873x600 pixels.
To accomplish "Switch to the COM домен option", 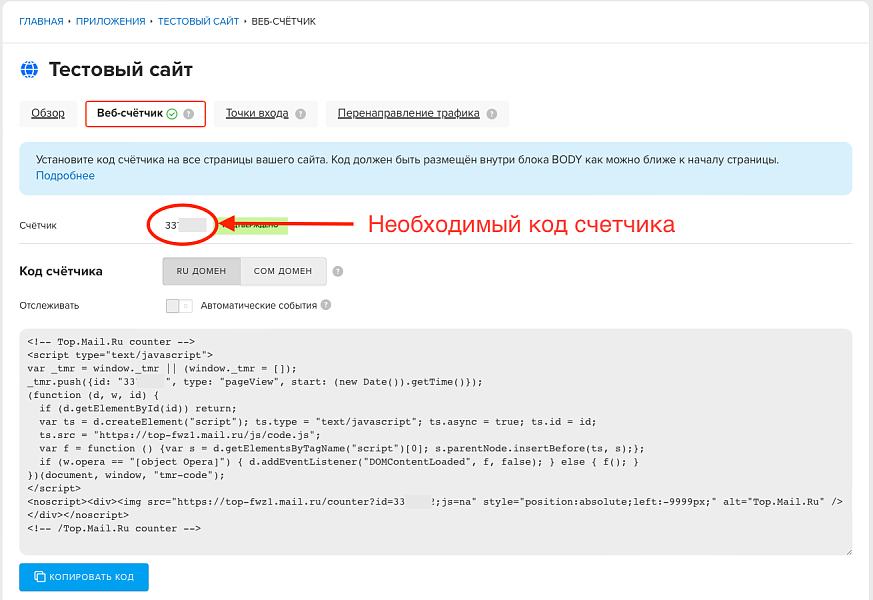I will click(x=282, y=270).
